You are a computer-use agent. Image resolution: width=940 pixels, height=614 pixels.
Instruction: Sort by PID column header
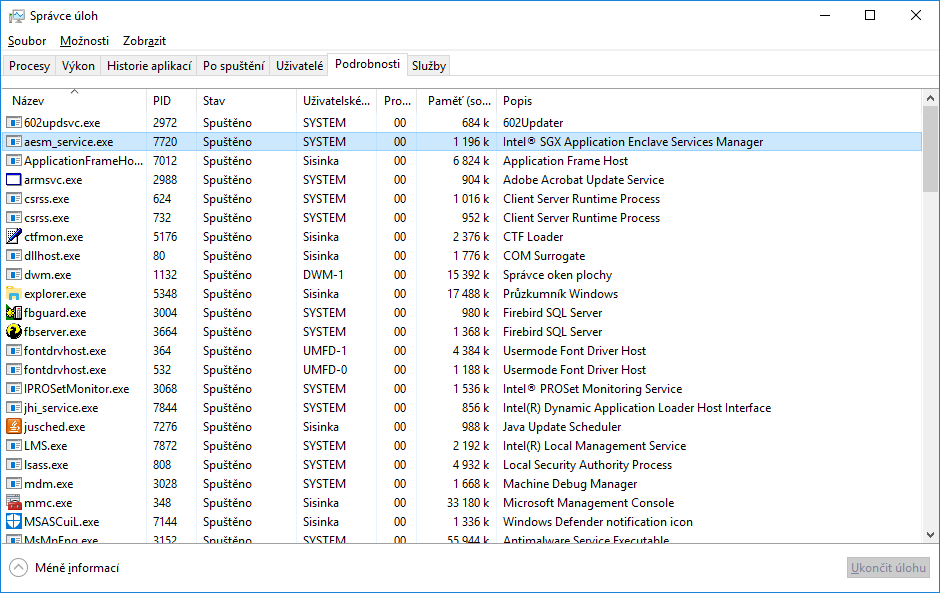point(162,101)
